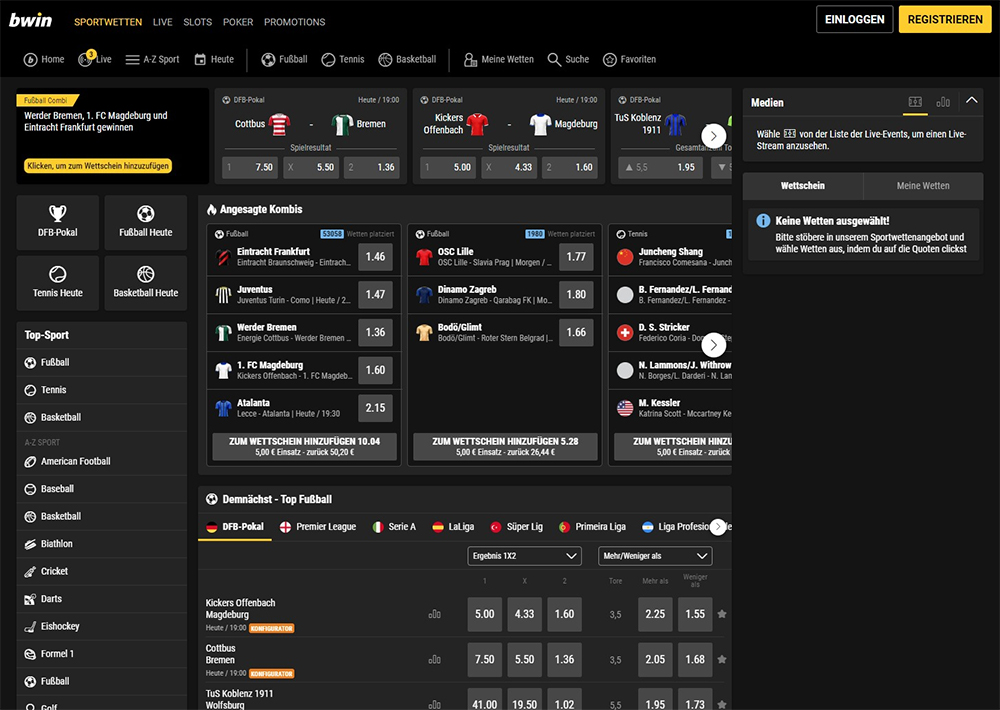Toggle odds 5.00 for Kickers Offenbach in list
Viewport: 1000px width, 710px height.
pos(485,614)
